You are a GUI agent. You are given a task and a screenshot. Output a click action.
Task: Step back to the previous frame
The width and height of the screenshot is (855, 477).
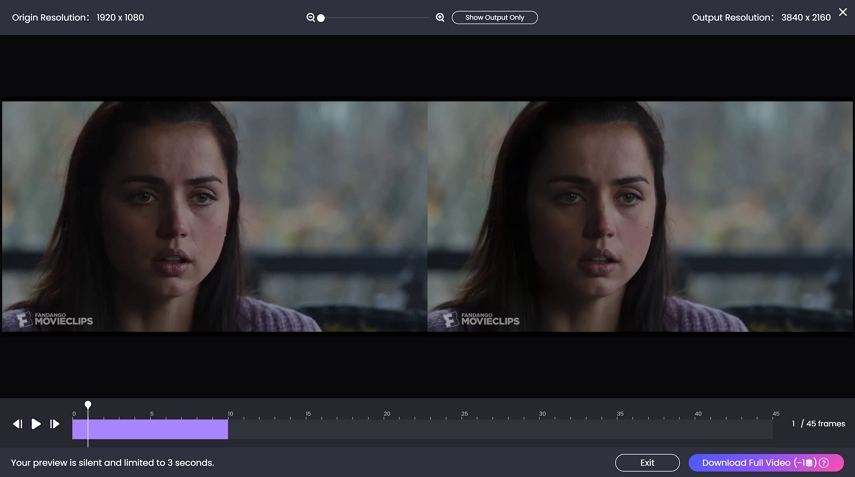coord(17,424)
